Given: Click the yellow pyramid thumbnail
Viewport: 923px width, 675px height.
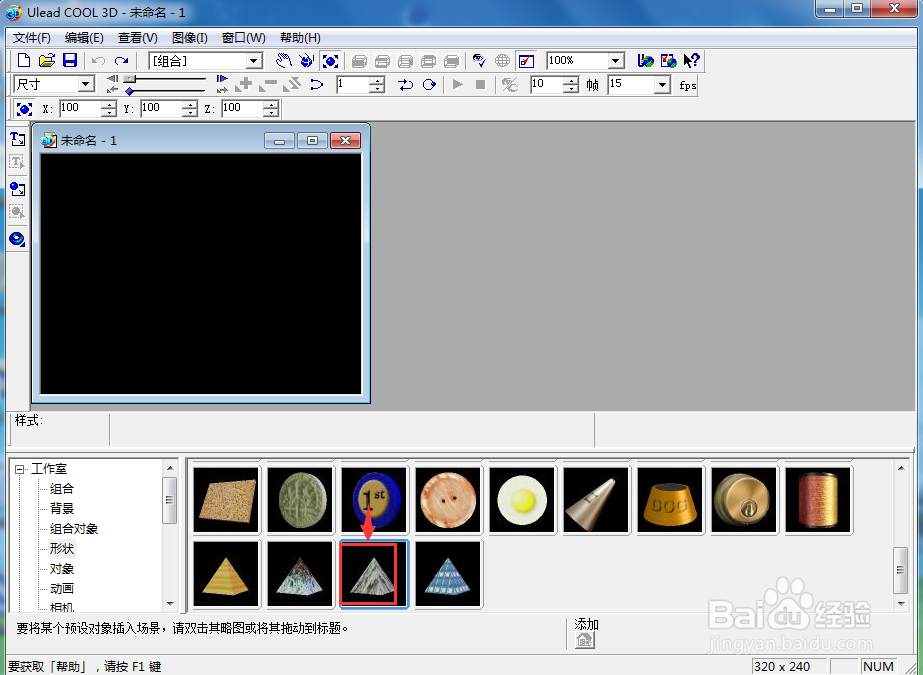Looking at the screenshot, I should pos(226,574).
